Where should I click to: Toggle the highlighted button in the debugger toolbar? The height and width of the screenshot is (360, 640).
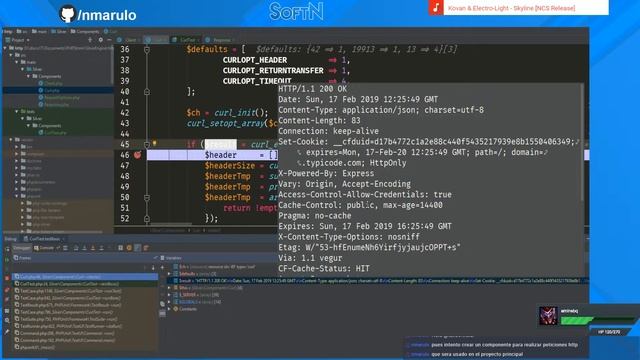click(138, 248)
